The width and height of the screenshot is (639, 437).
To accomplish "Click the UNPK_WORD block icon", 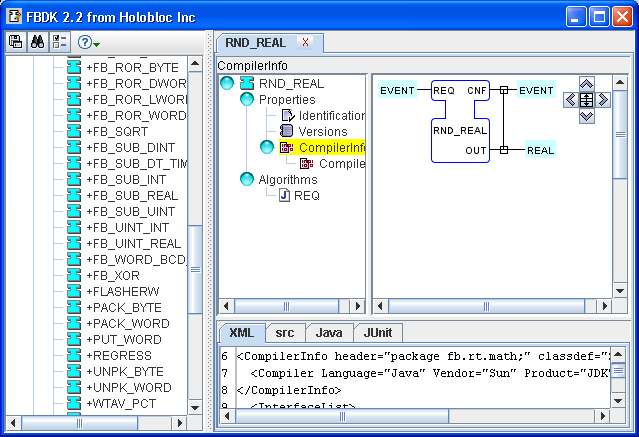I will coord(74,387).
